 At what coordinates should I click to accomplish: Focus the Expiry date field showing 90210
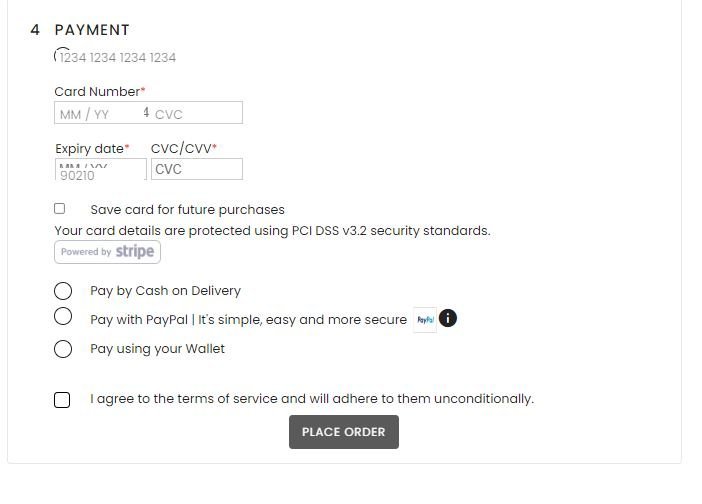(x=101, y=169)
